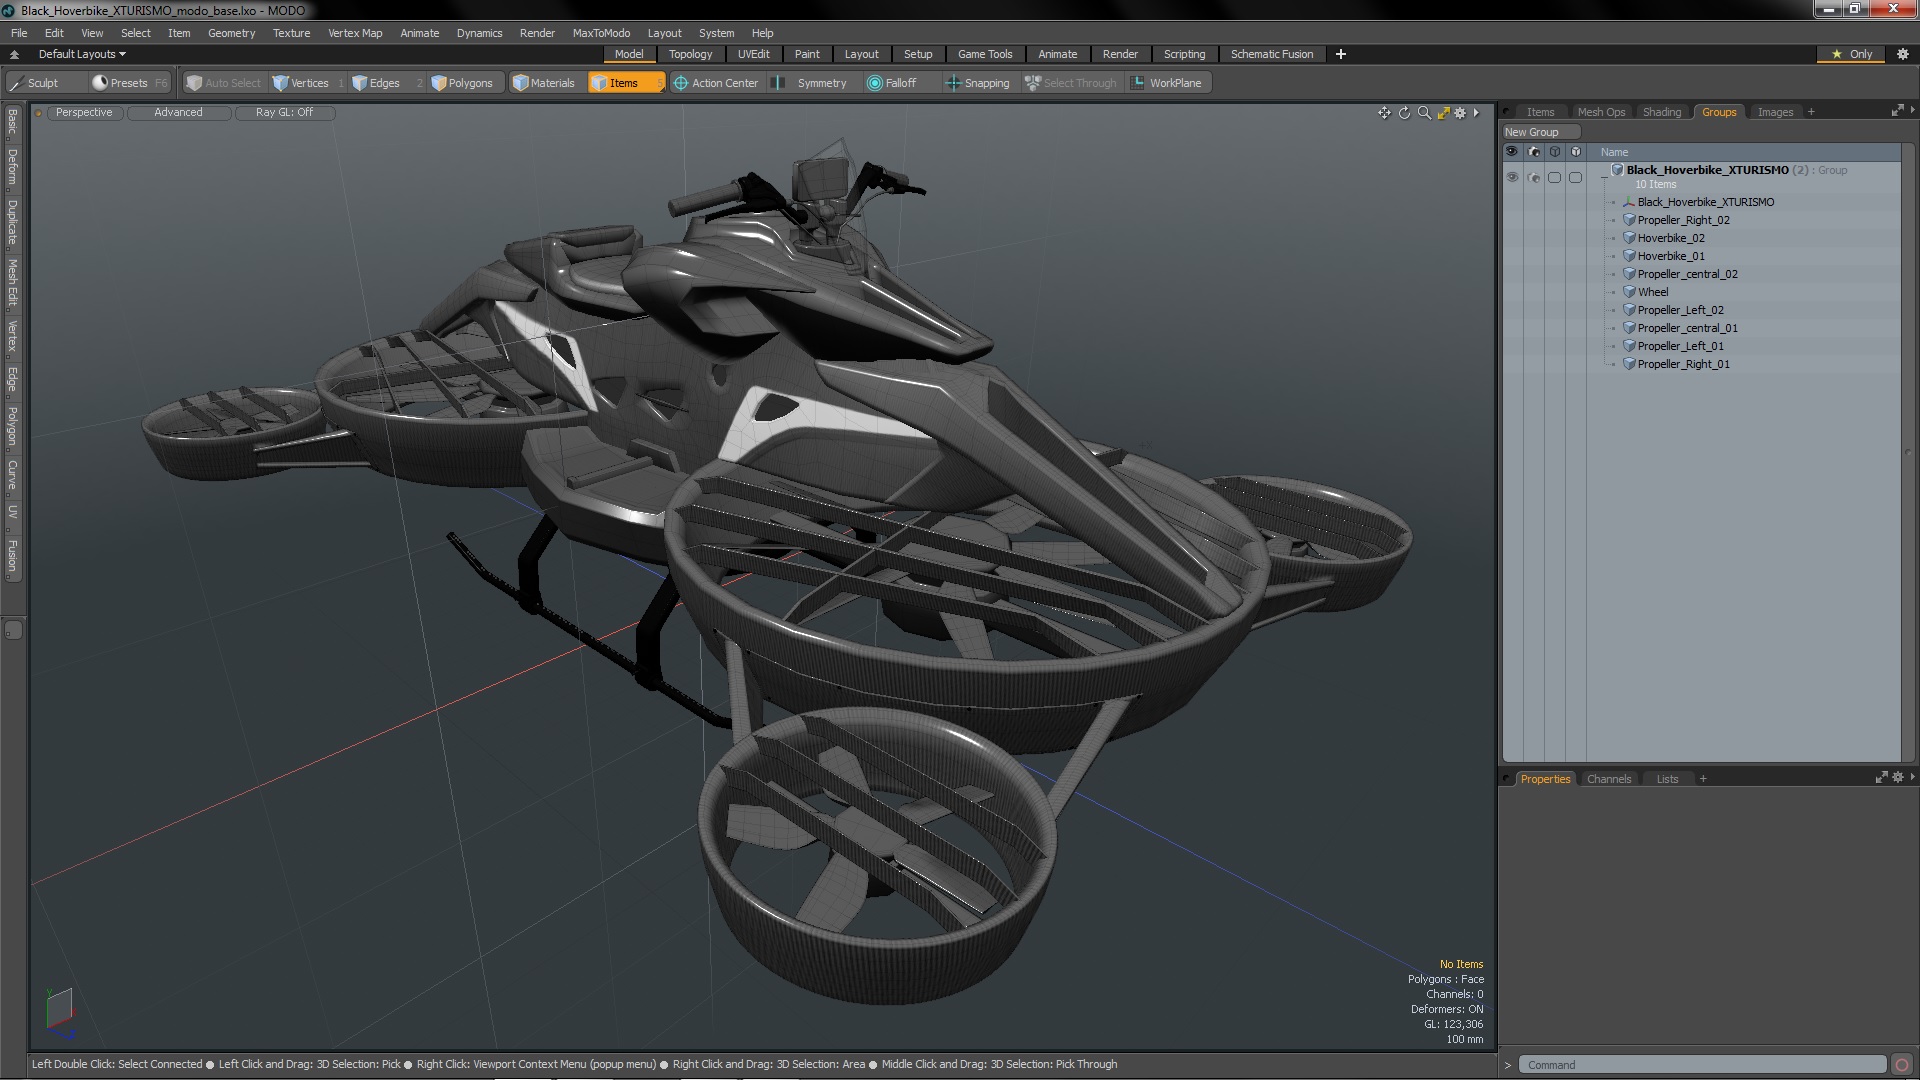Image resolution: width=1920 pixels, height=1080 pixels.
Task: Toggle the Only star button
Action: [1851, 54]
